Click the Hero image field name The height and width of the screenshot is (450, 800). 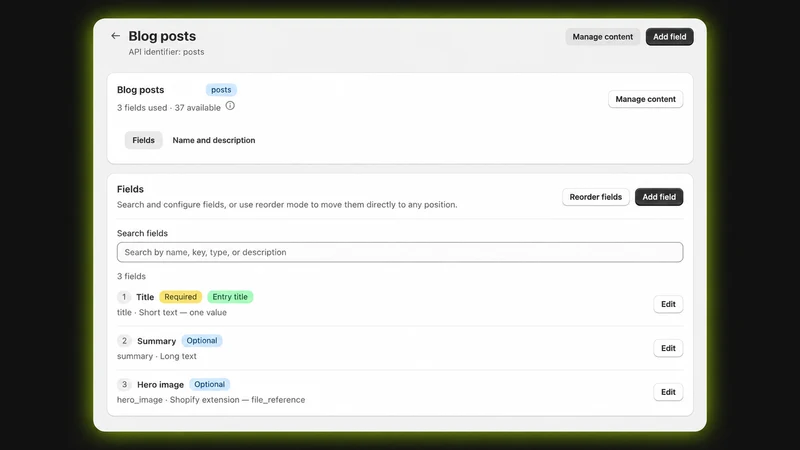pos(160,385)
